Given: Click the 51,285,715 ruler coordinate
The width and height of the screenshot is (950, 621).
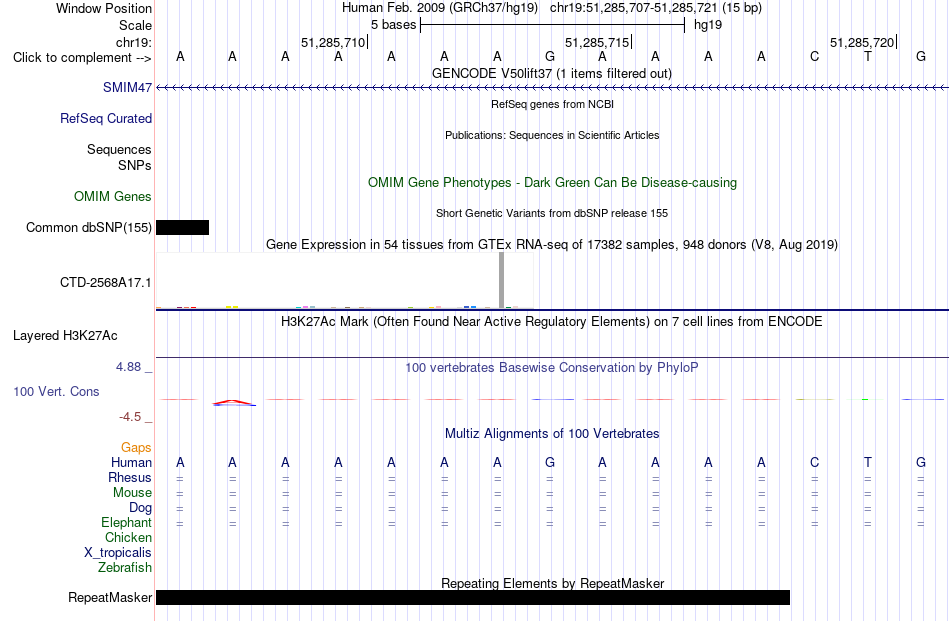Looking at the screenshot, I should point(597,42).
